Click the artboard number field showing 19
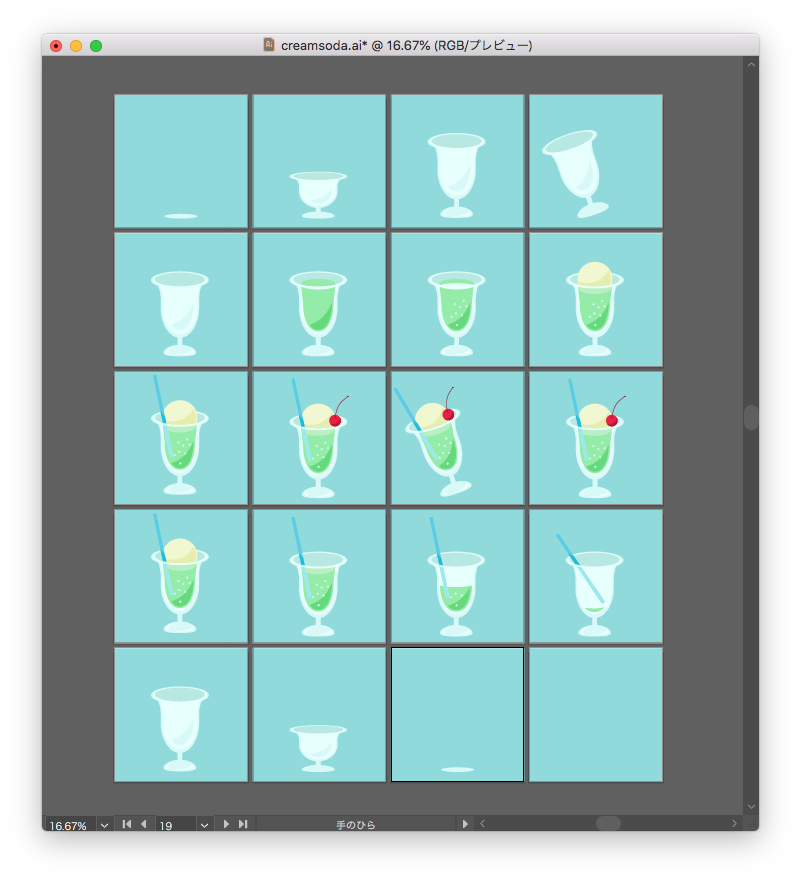The height and width of the screenshot is (881, 801). click(176, 825)
